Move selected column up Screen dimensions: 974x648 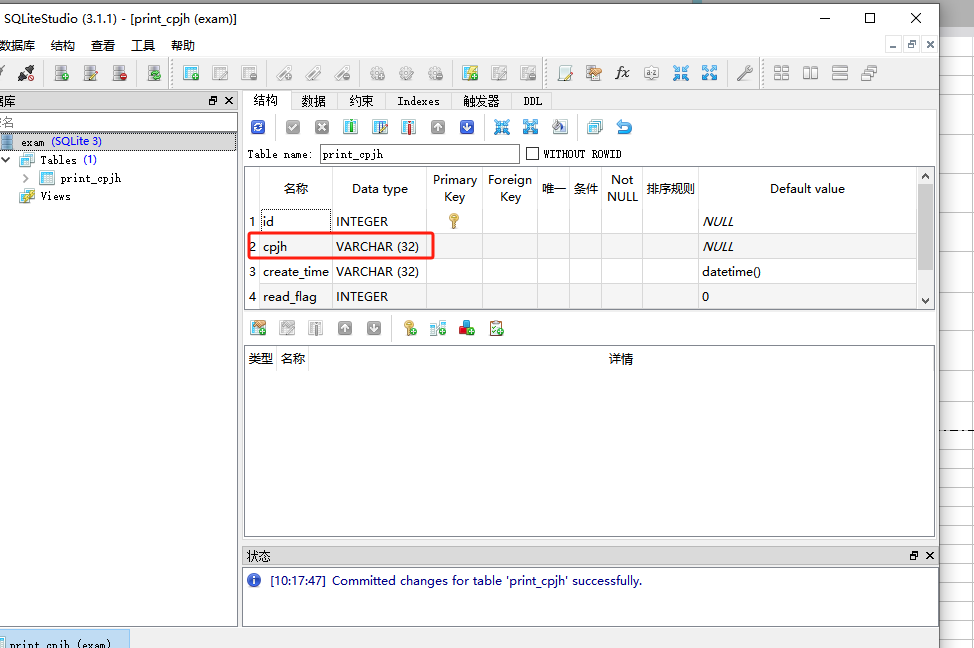click(438, 127)
